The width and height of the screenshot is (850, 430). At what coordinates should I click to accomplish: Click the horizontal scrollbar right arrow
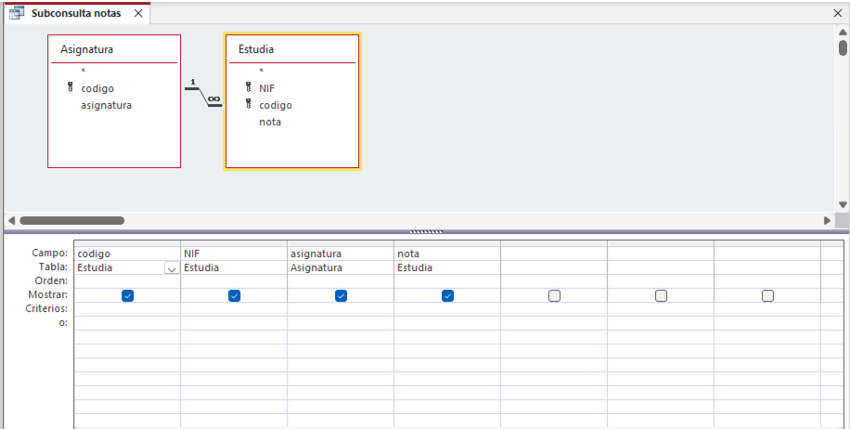(x=827, y=220)
